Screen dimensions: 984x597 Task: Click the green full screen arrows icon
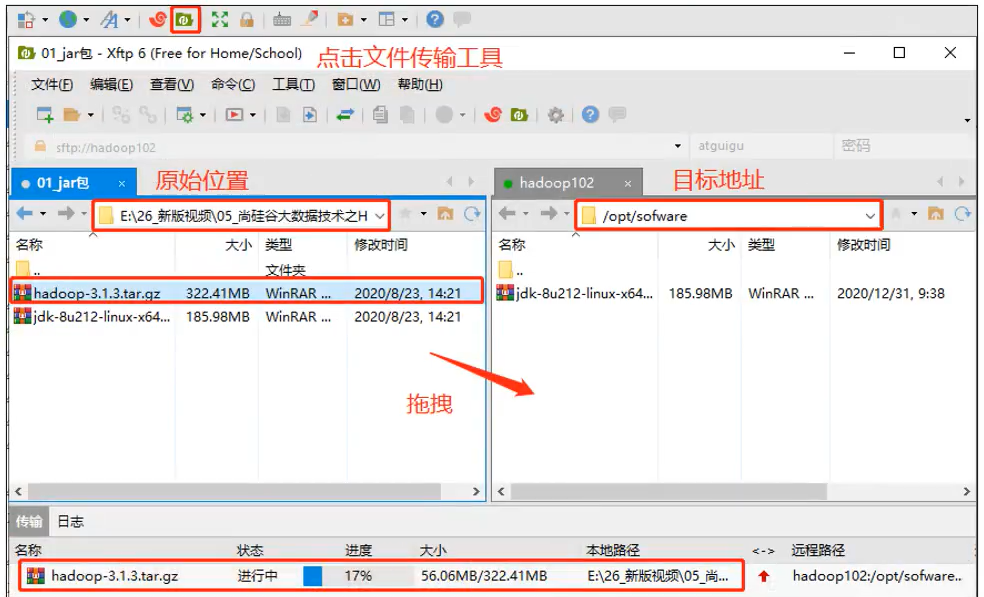tap(220, 20)
